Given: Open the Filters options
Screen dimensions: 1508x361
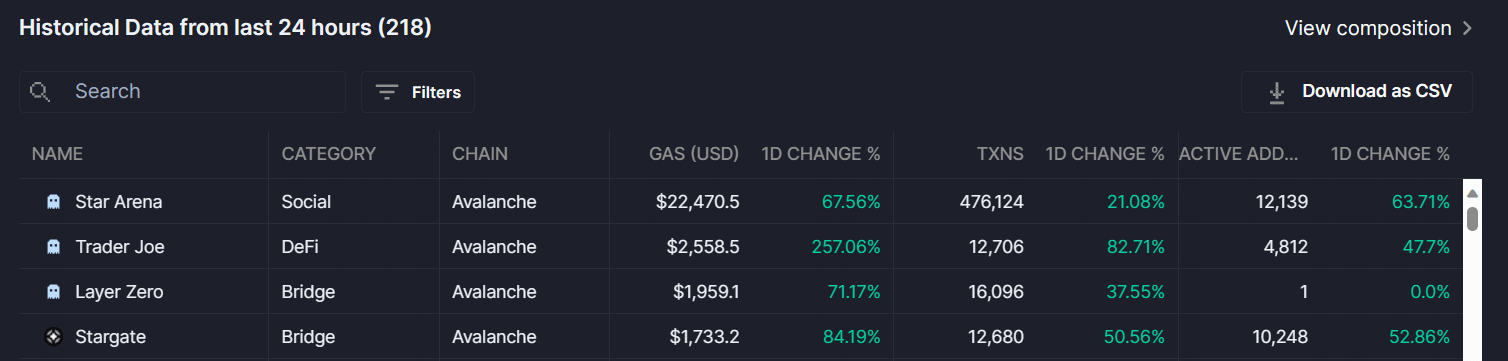Looking at the screenshot, I should click(x=418, y=92).
